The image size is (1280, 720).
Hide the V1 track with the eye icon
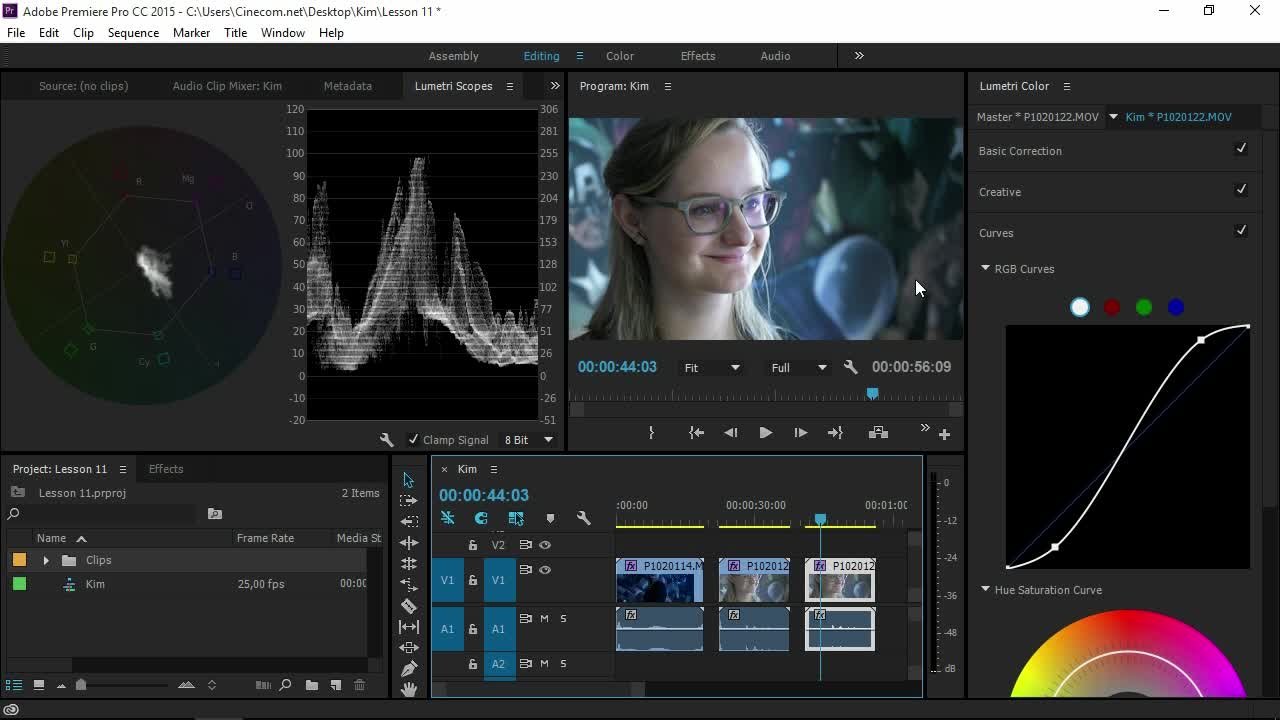coord(545,569)
